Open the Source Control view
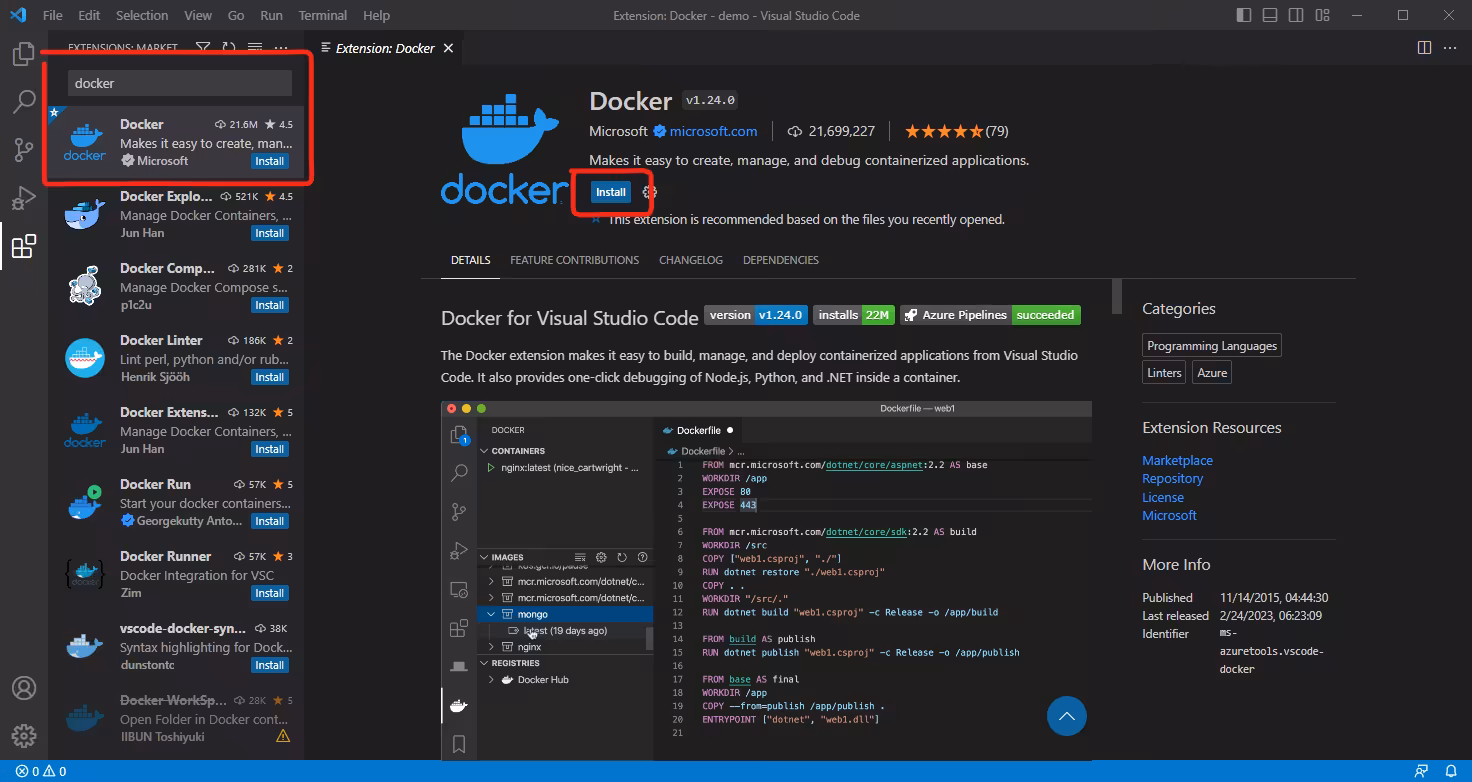 23,150
